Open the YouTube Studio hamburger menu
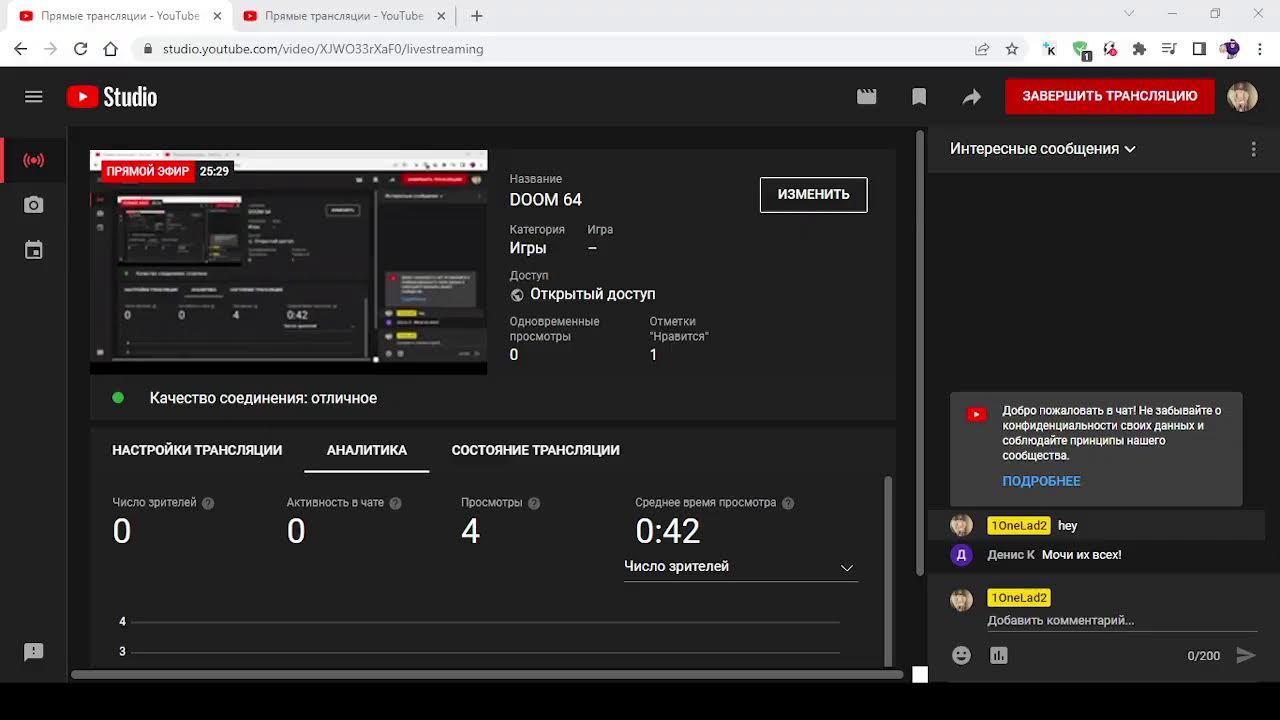 point(34,97)
